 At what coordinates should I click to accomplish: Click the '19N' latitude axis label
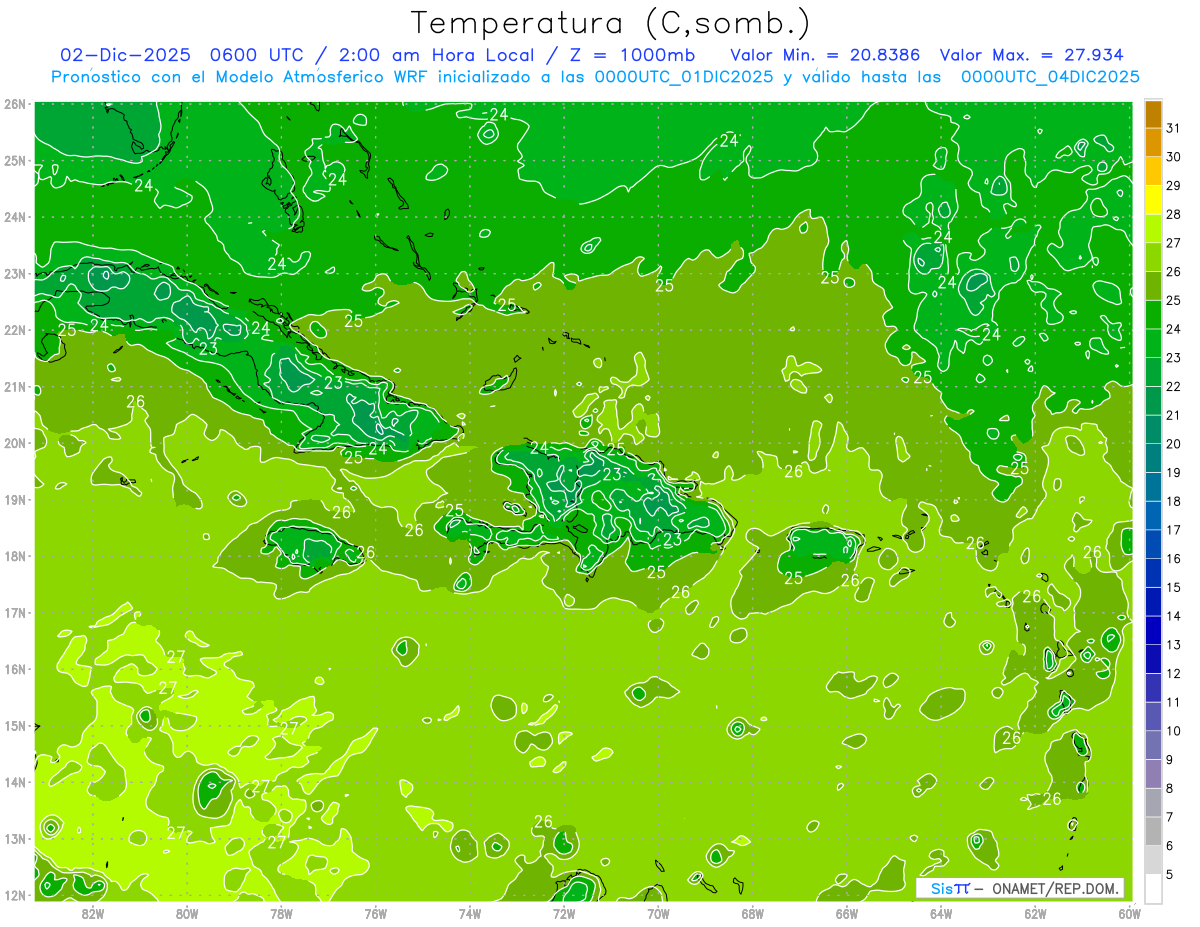point(15,500)
